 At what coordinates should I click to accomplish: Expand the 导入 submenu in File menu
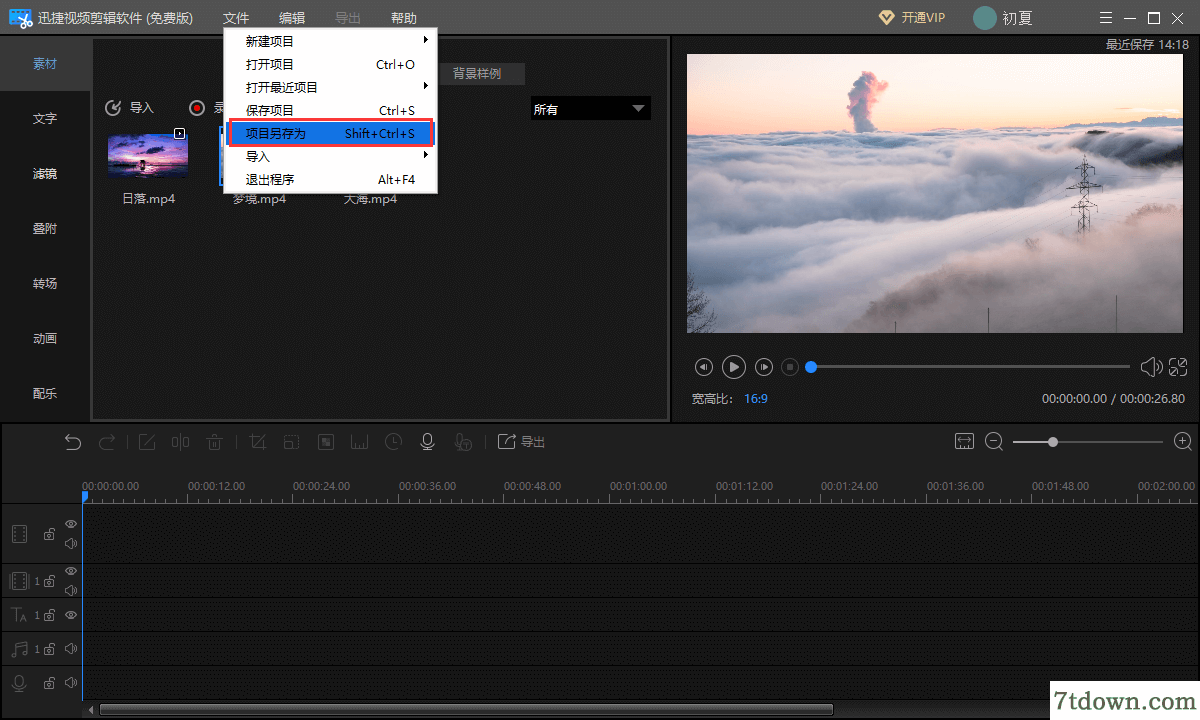(330, 156)
